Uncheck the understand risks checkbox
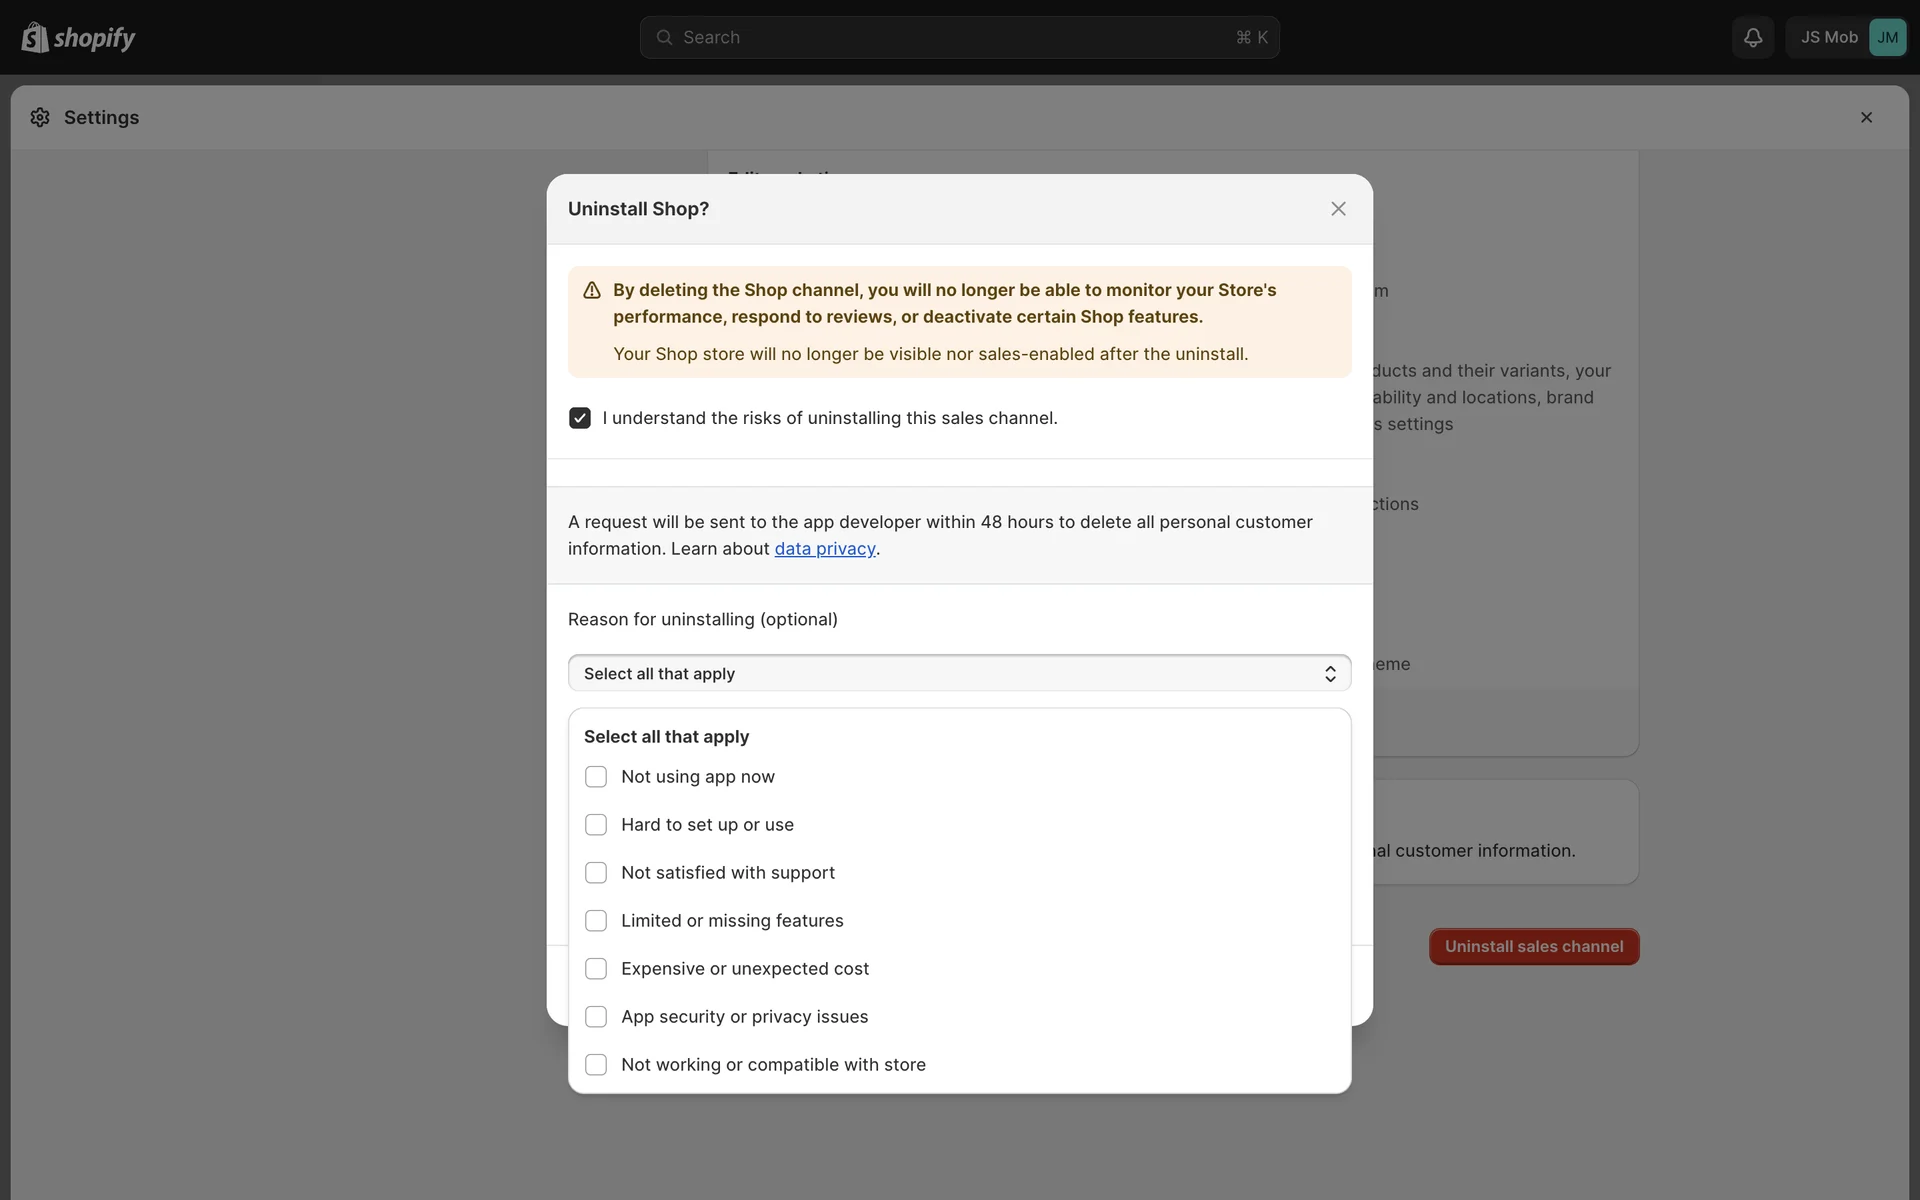This screenshot has width=1920, height=1200. click(580, 418)
